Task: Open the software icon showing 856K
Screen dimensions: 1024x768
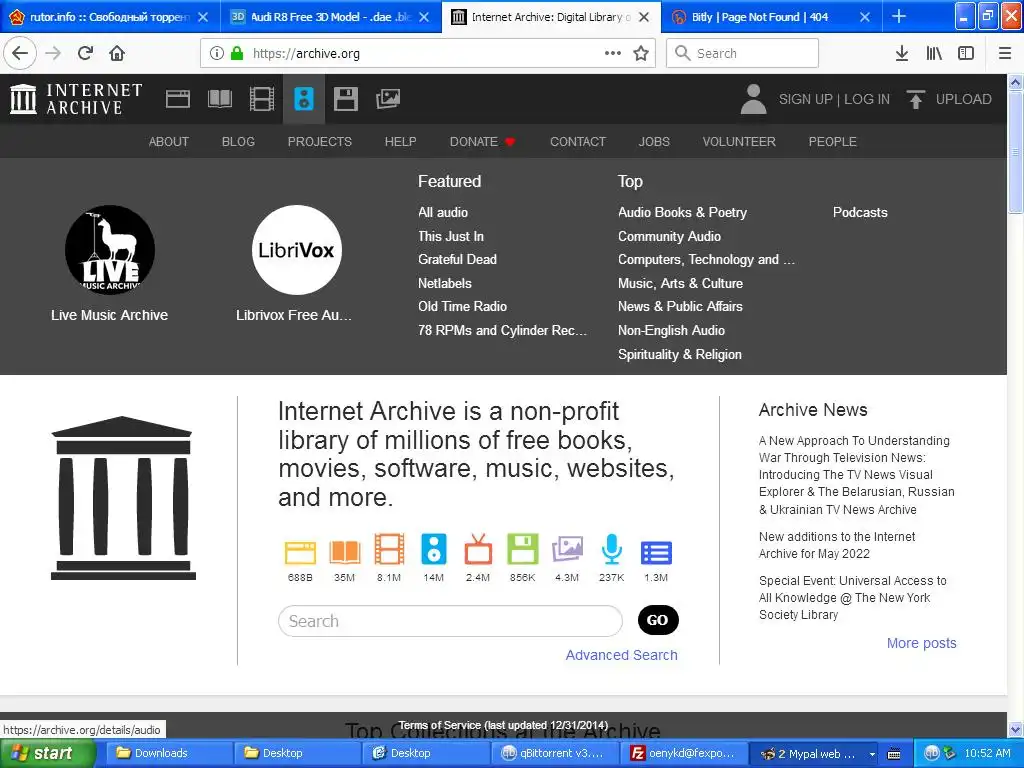Action: pyautogui.click(x=522, y=549)
